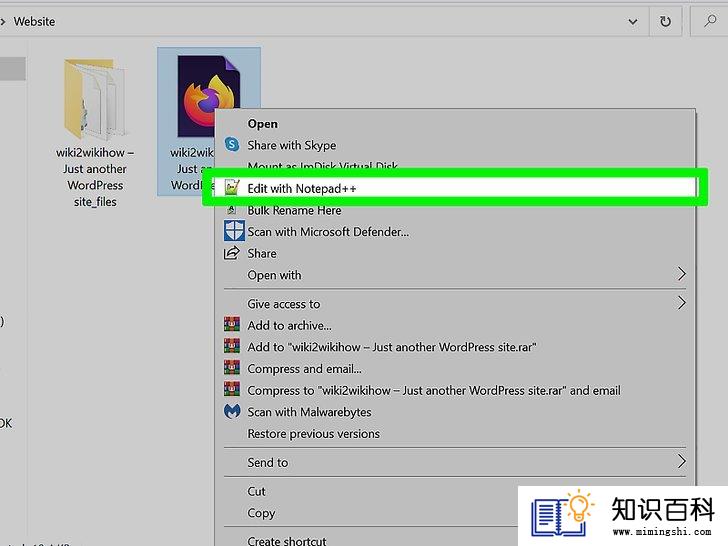Select Scan with Microsoft Defender
This screenshot has height=546, width=728.
[455, 231]
